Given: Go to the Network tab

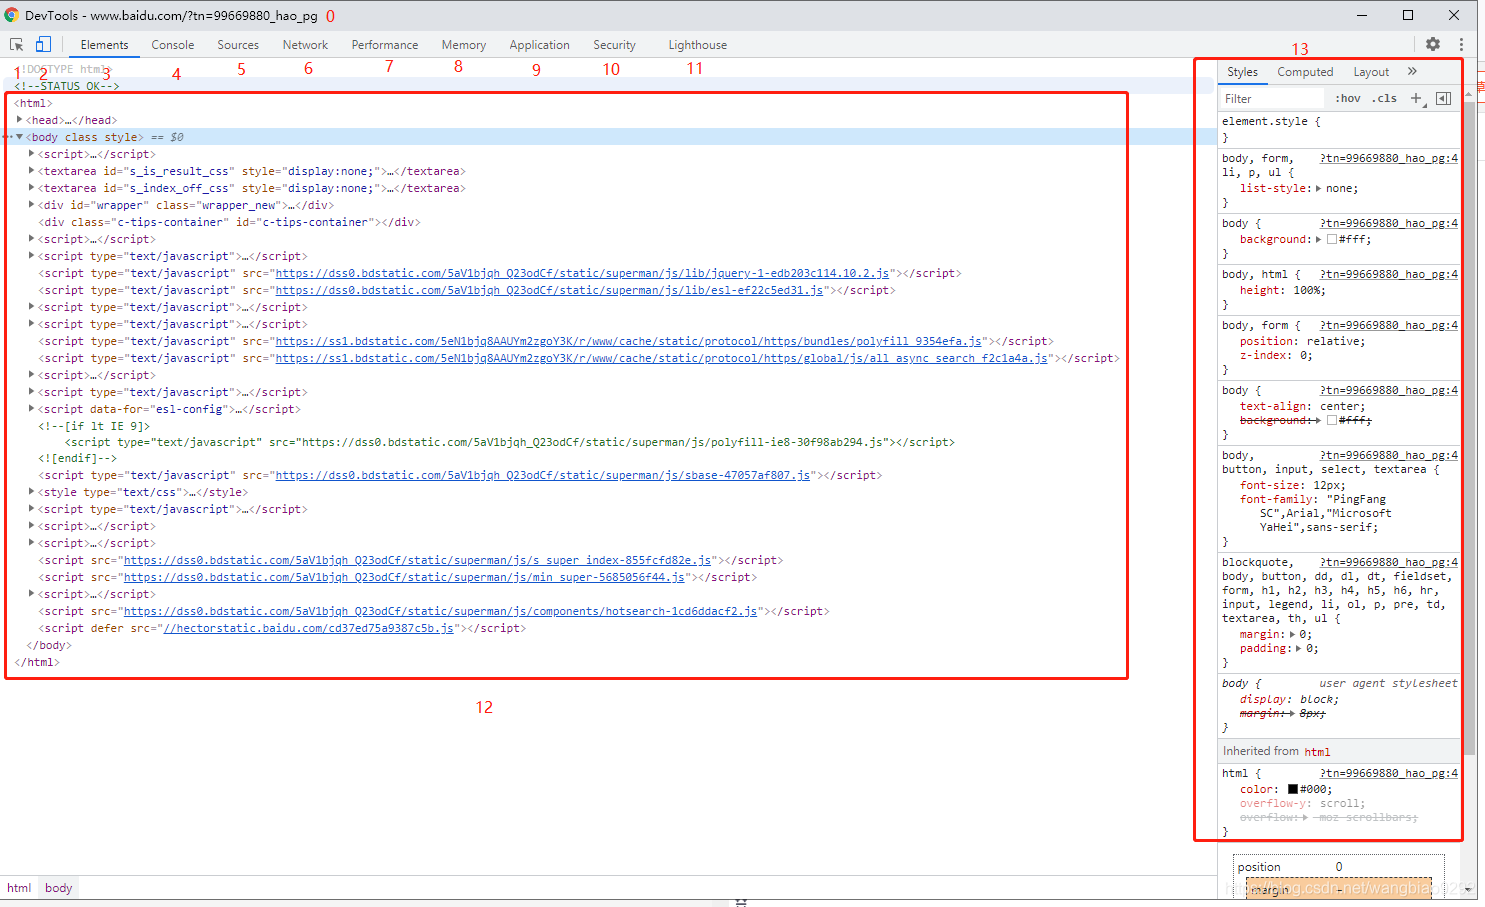Looking at the screenshot, I should click(x=305, y=45).
